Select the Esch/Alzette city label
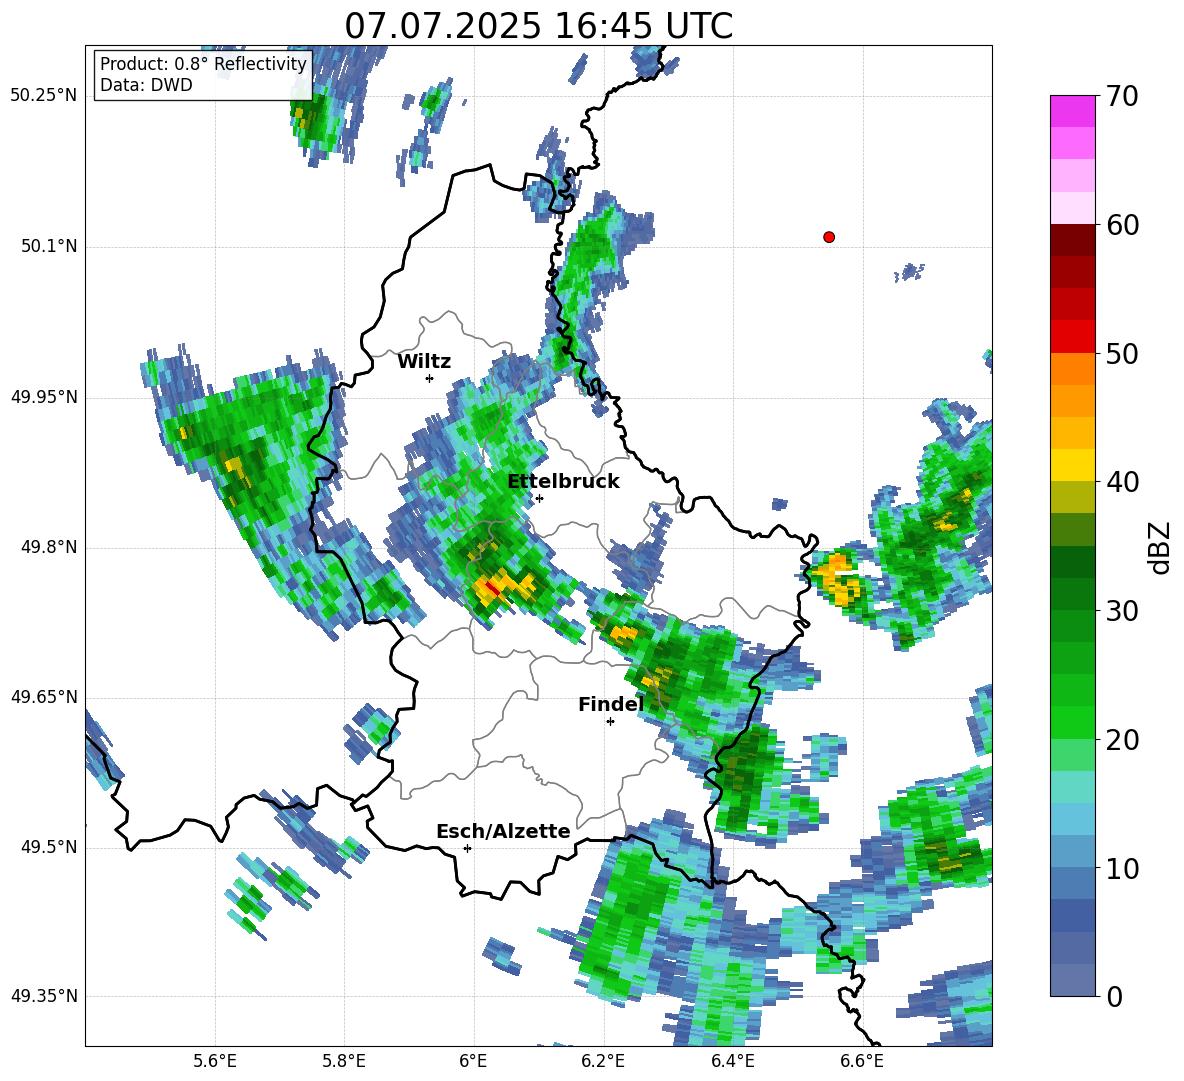This screenshot has height=1081, width=1184. (503, 831)
